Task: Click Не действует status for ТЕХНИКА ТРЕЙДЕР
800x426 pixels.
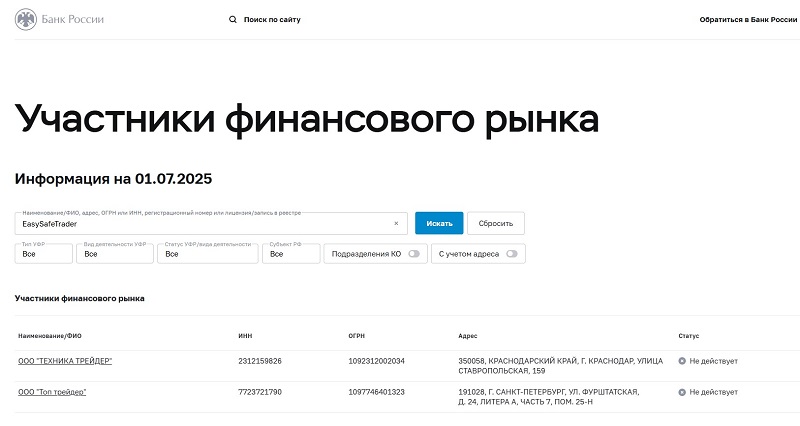Action: coord(713,361)
